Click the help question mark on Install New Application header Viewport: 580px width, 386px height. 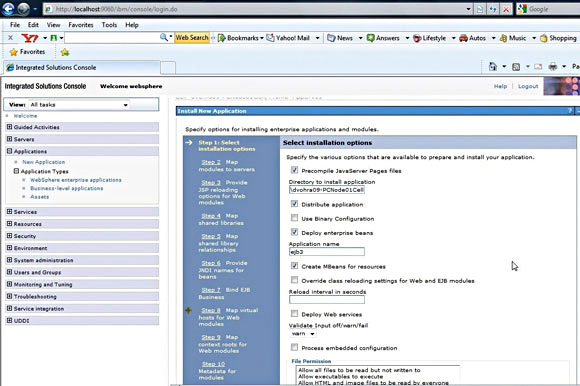point(570,111)
